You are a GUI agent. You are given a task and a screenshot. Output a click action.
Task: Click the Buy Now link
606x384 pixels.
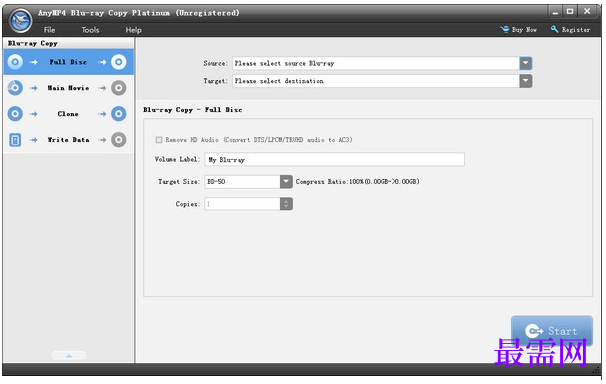coord(518,29)
